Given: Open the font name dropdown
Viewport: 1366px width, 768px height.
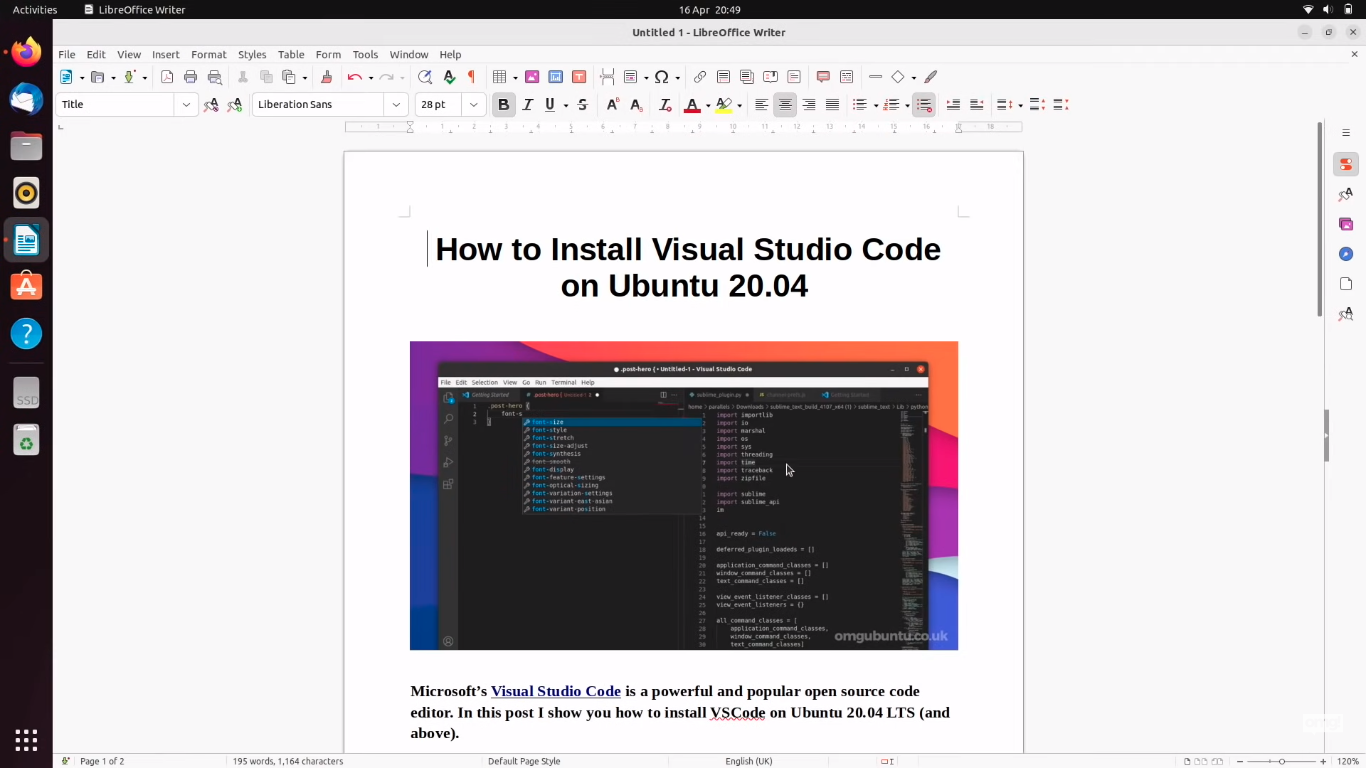Looking at the screenshot, I should (x=396, y=105).
